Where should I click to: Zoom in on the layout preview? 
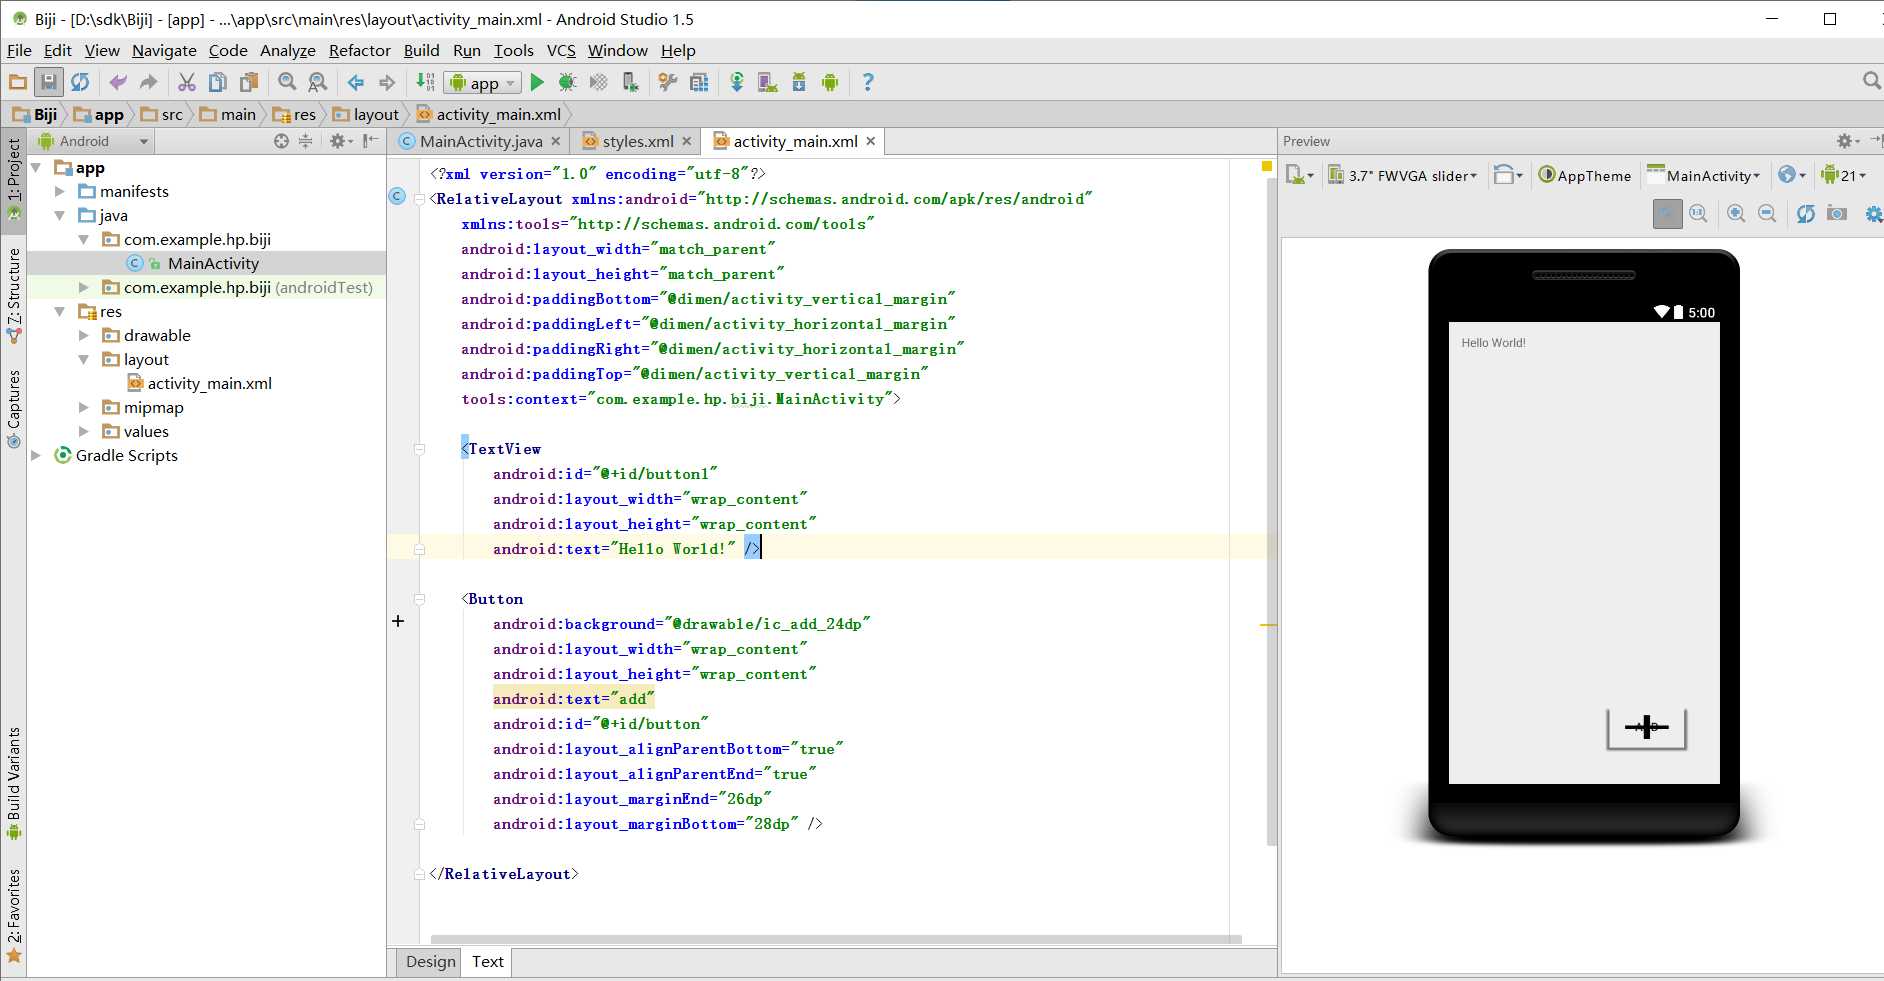[1736, 213]
